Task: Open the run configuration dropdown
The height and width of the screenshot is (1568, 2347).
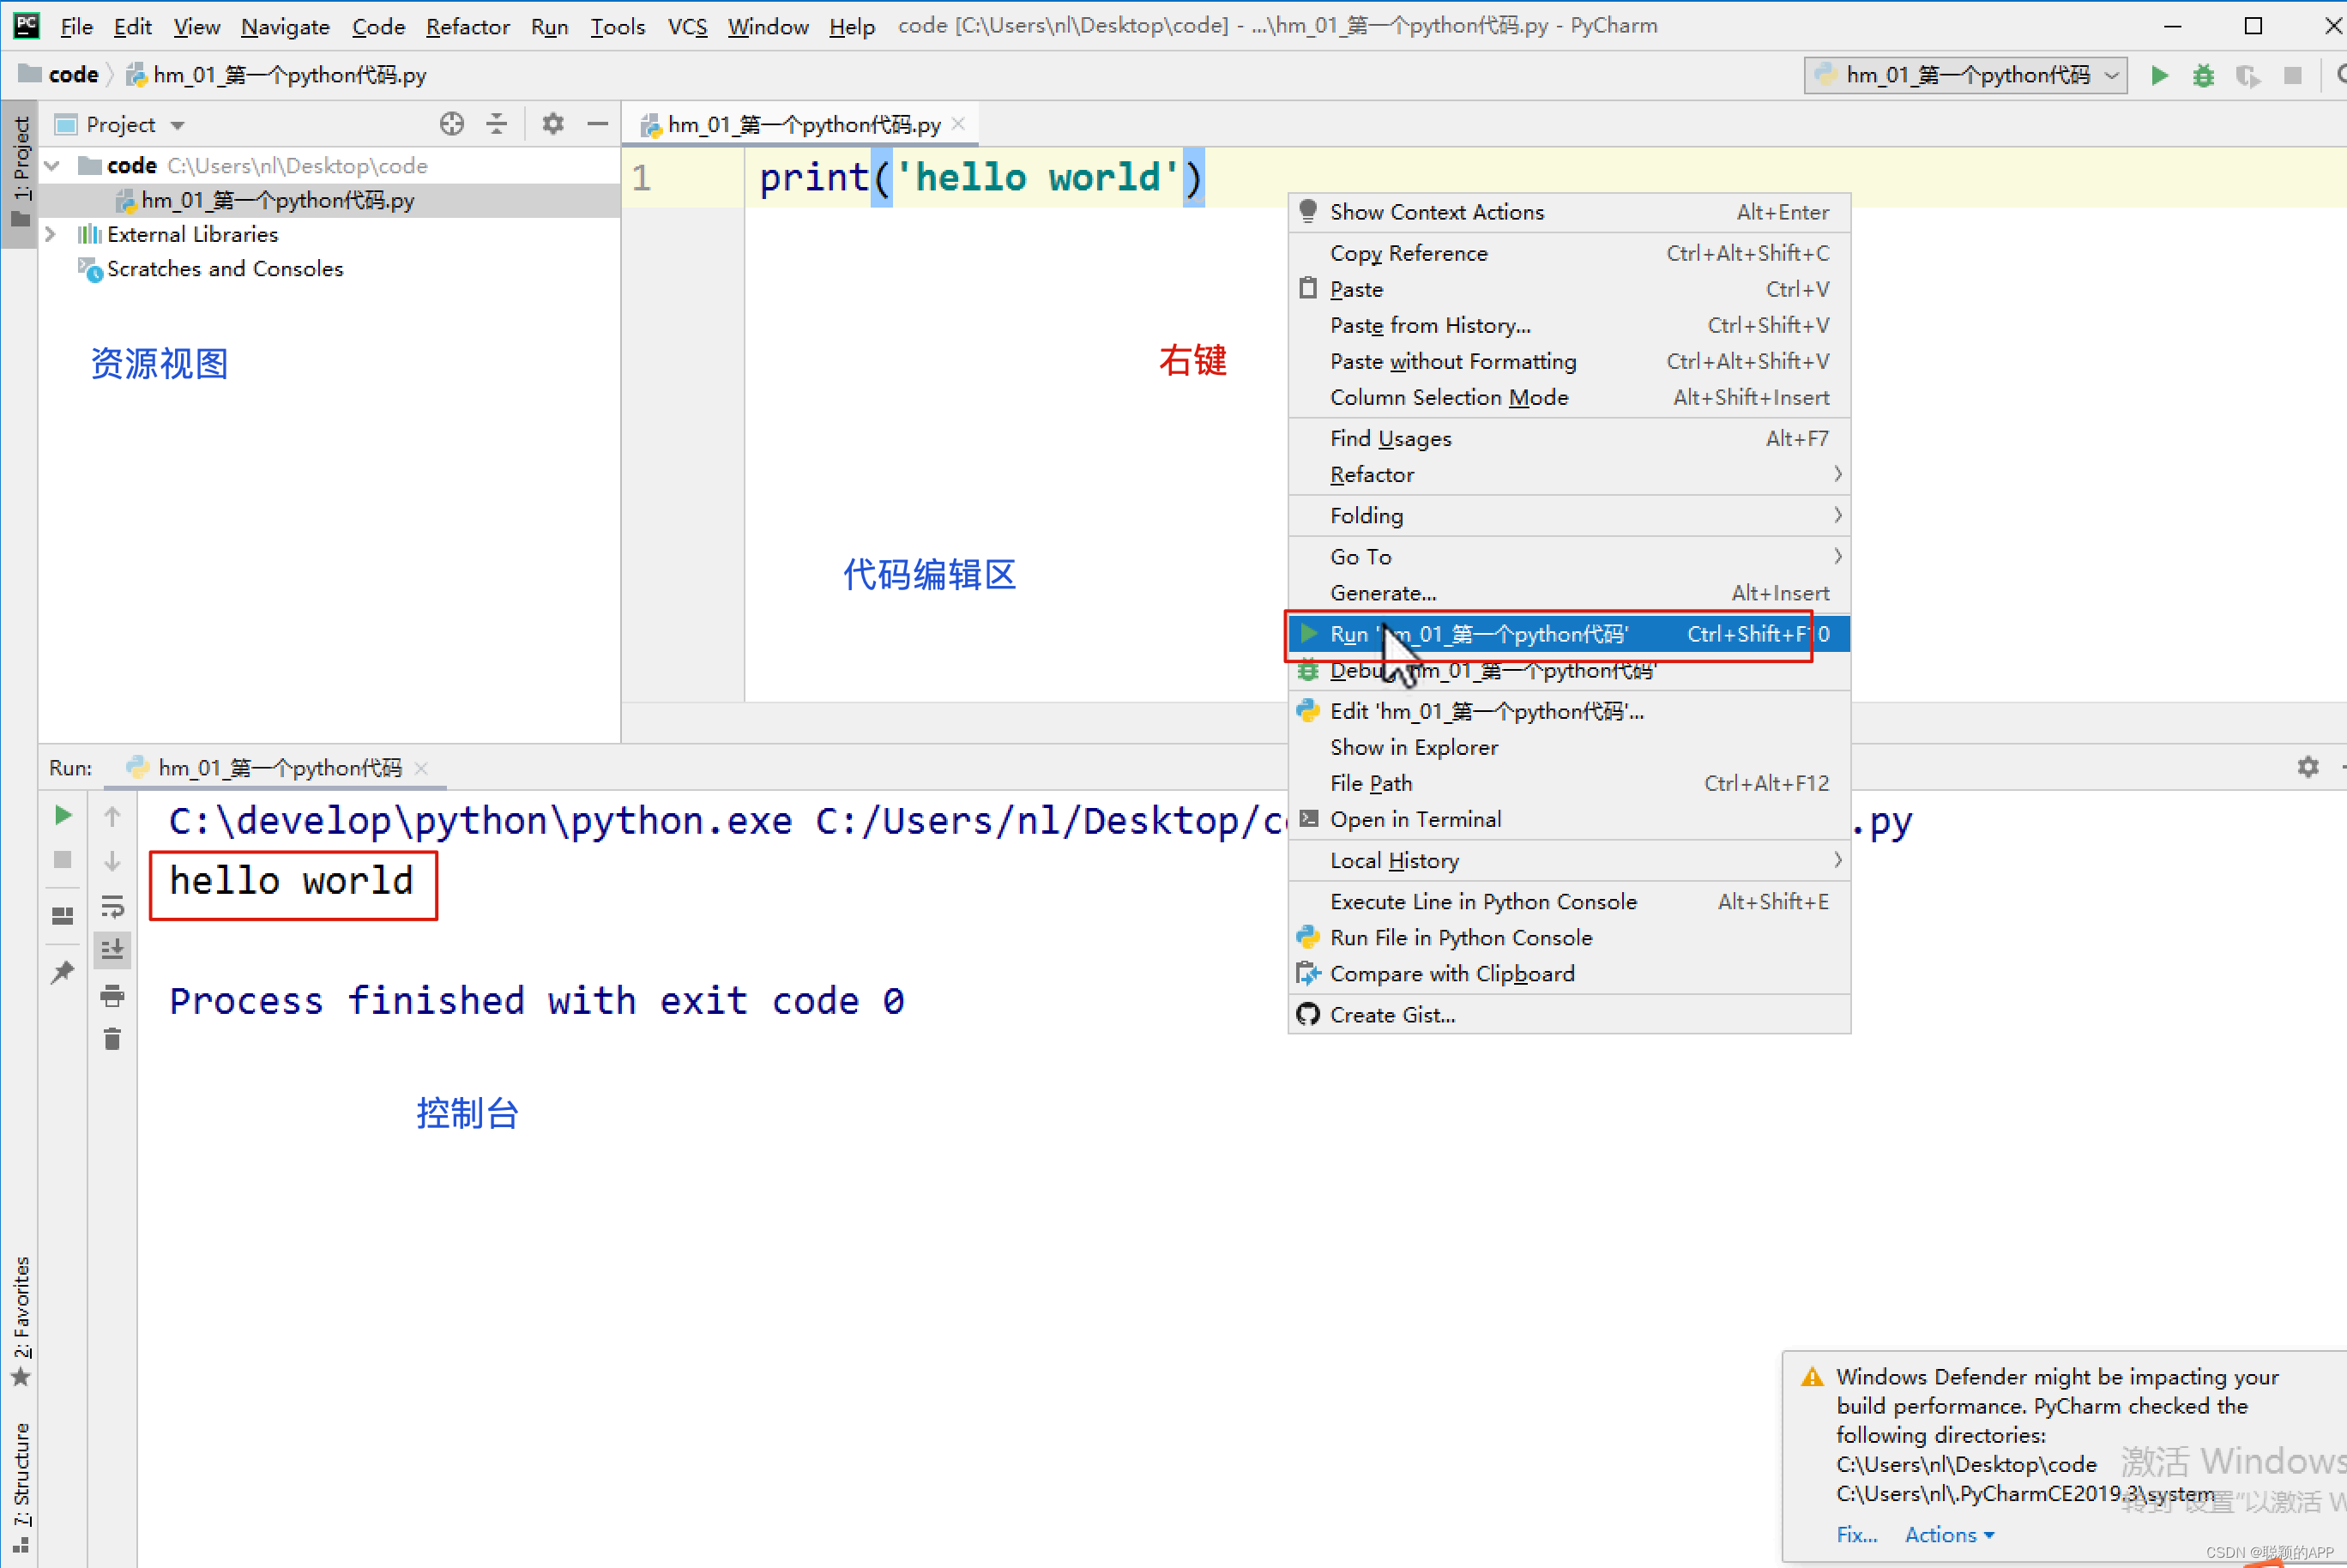Action: tap(1965, 75)
